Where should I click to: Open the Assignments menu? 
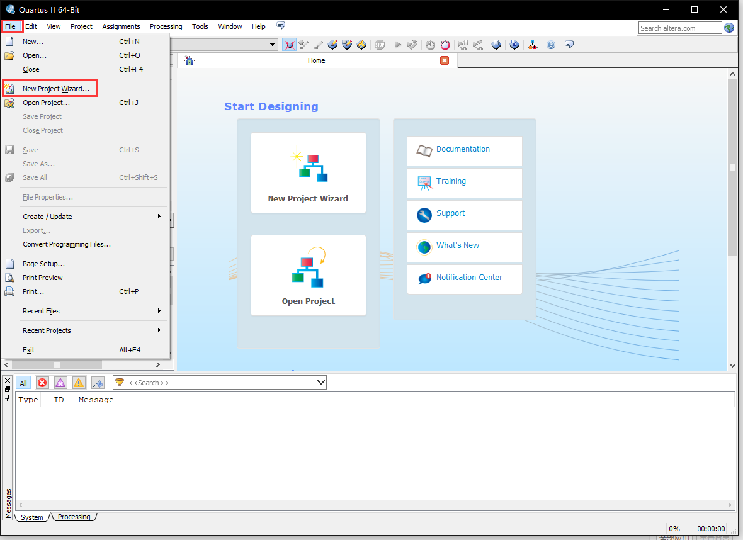coord(121,27)
